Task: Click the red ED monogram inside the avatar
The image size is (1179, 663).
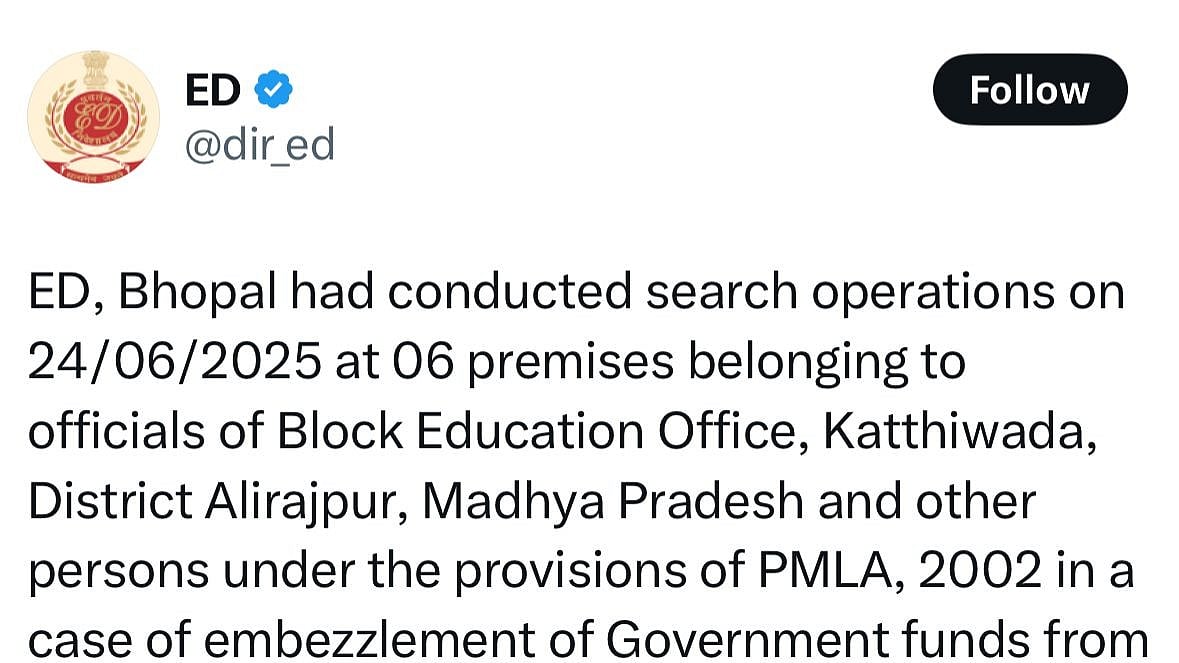Action: 93,120
